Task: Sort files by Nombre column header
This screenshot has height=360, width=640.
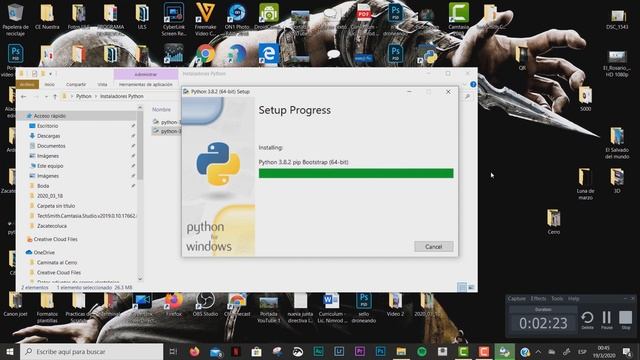Action: [162, 109]
